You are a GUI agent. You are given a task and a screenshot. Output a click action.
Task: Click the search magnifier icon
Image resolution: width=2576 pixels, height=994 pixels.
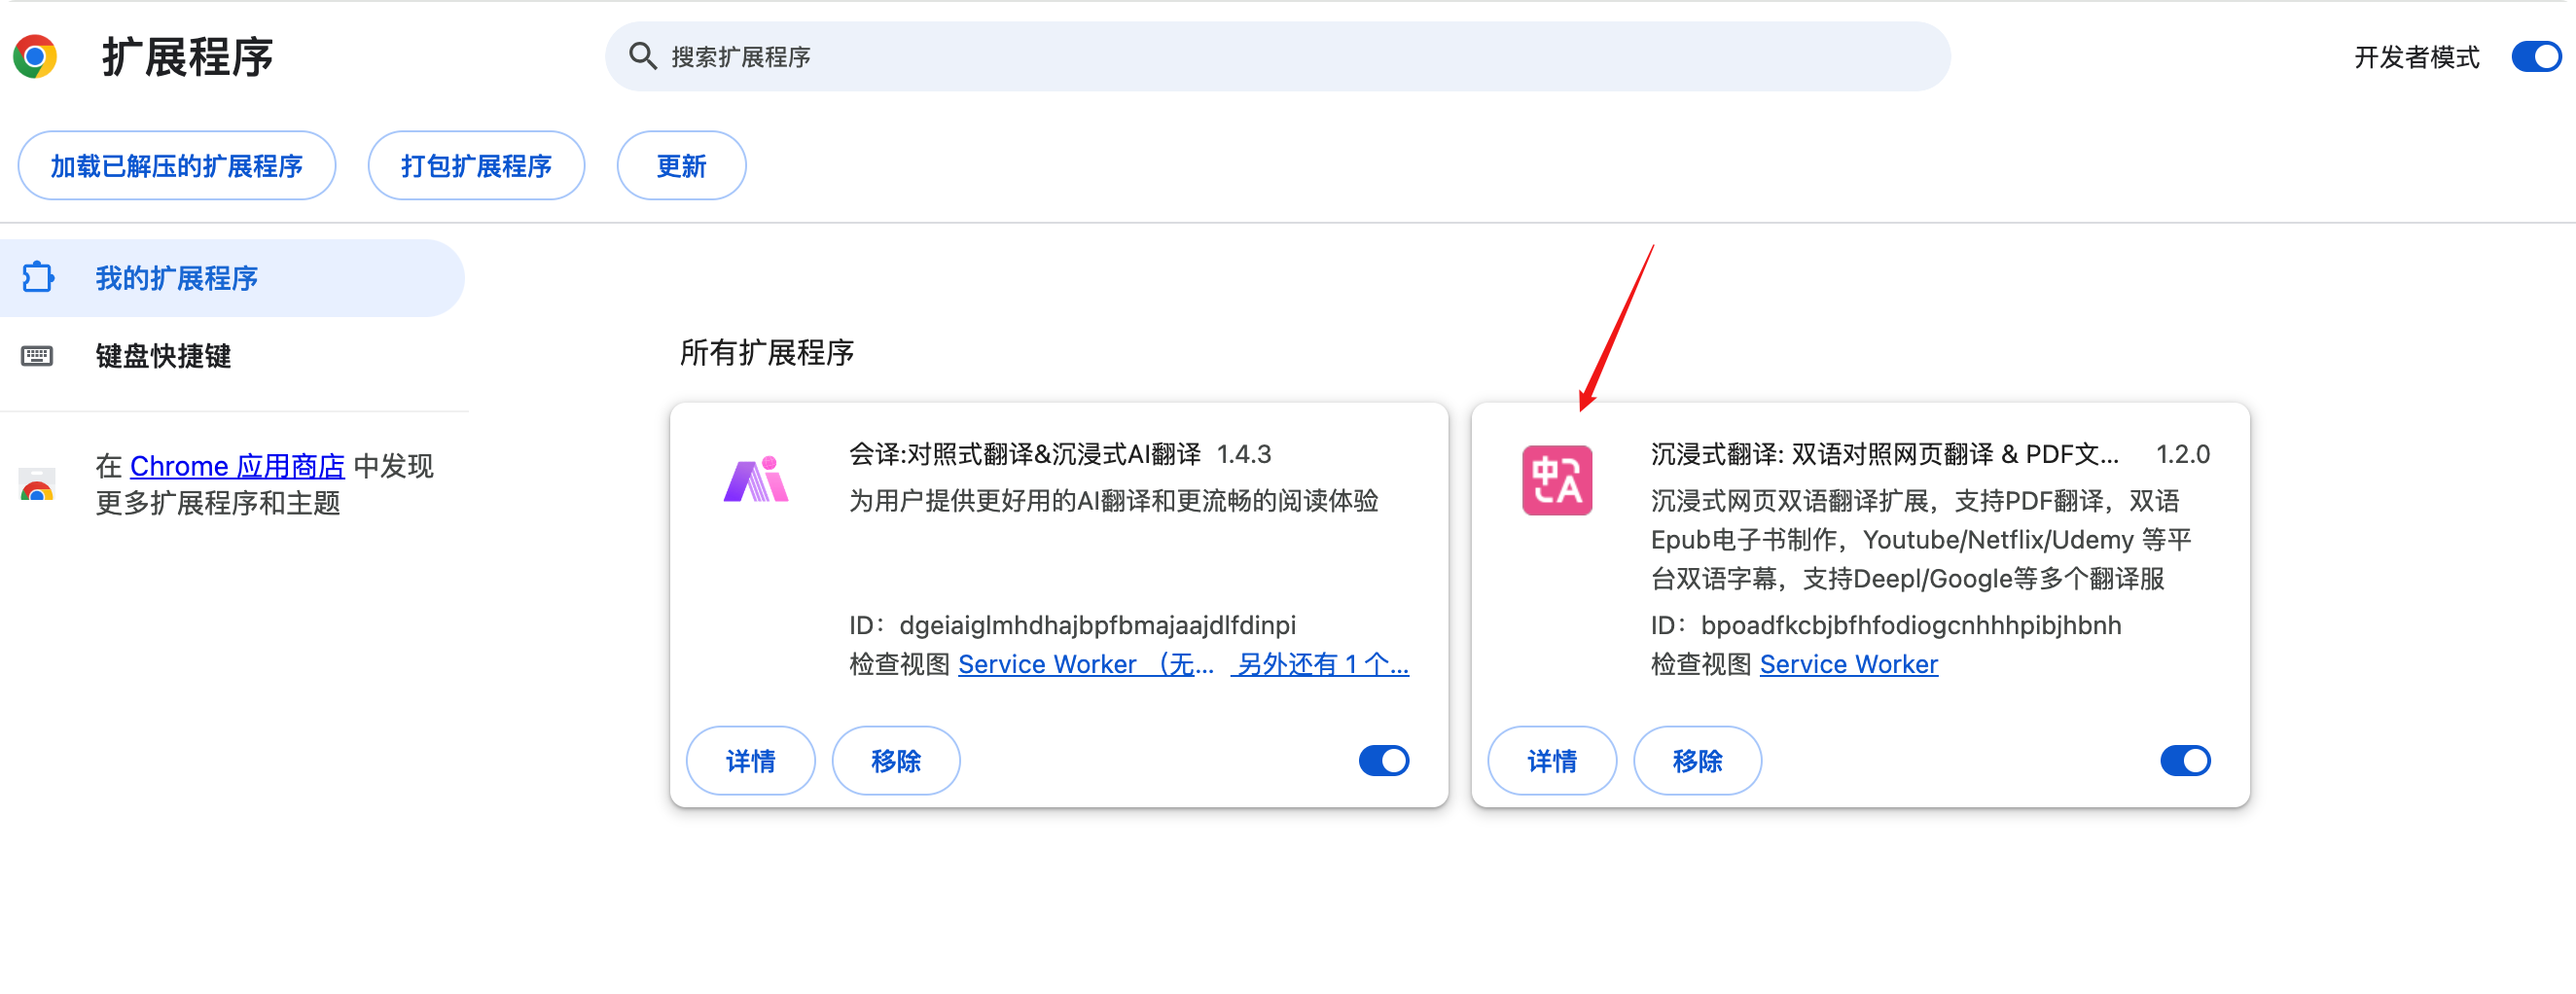[x=642, y=56]
